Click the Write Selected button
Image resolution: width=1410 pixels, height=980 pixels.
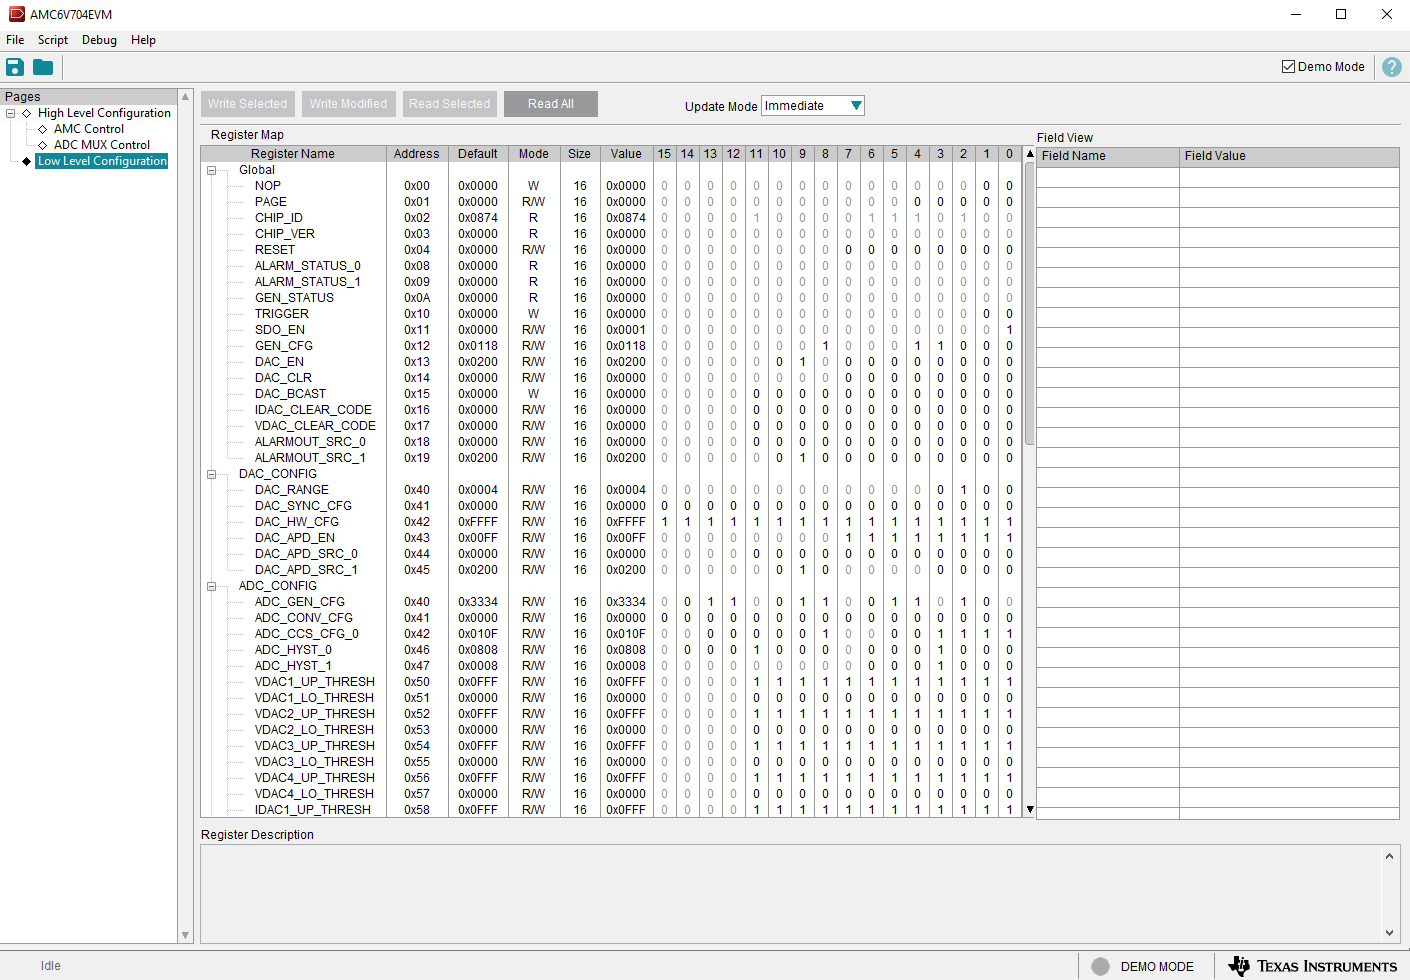(247, 104)
